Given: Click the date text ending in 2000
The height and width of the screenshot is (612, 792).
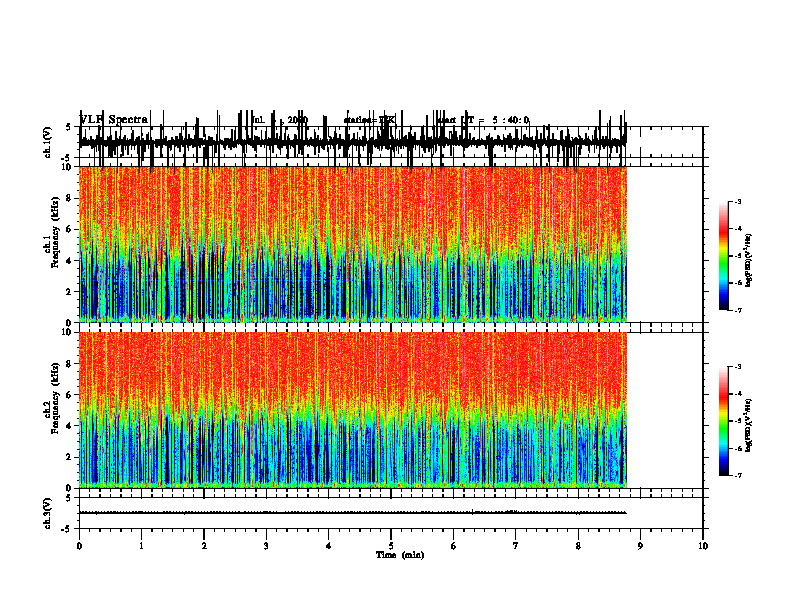Looking at the screenshot, I should (x=280, y=120).
